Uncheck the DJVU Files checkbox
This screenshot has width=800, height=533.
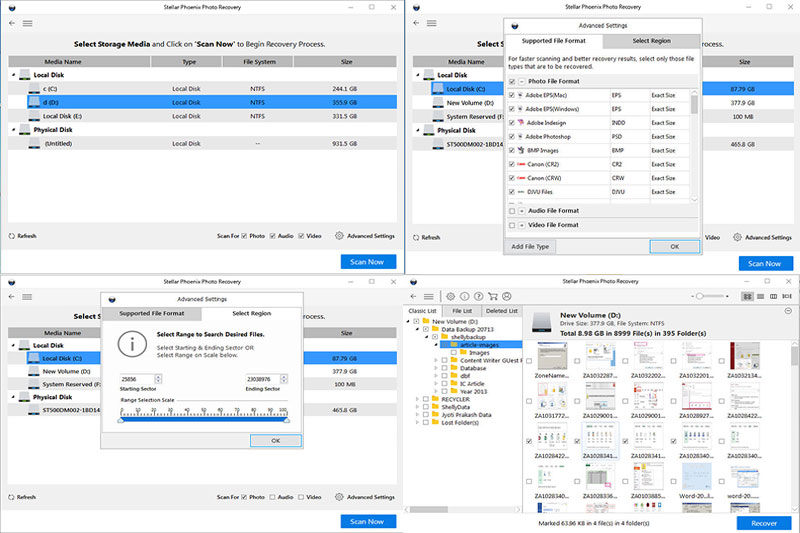point(512,192)
